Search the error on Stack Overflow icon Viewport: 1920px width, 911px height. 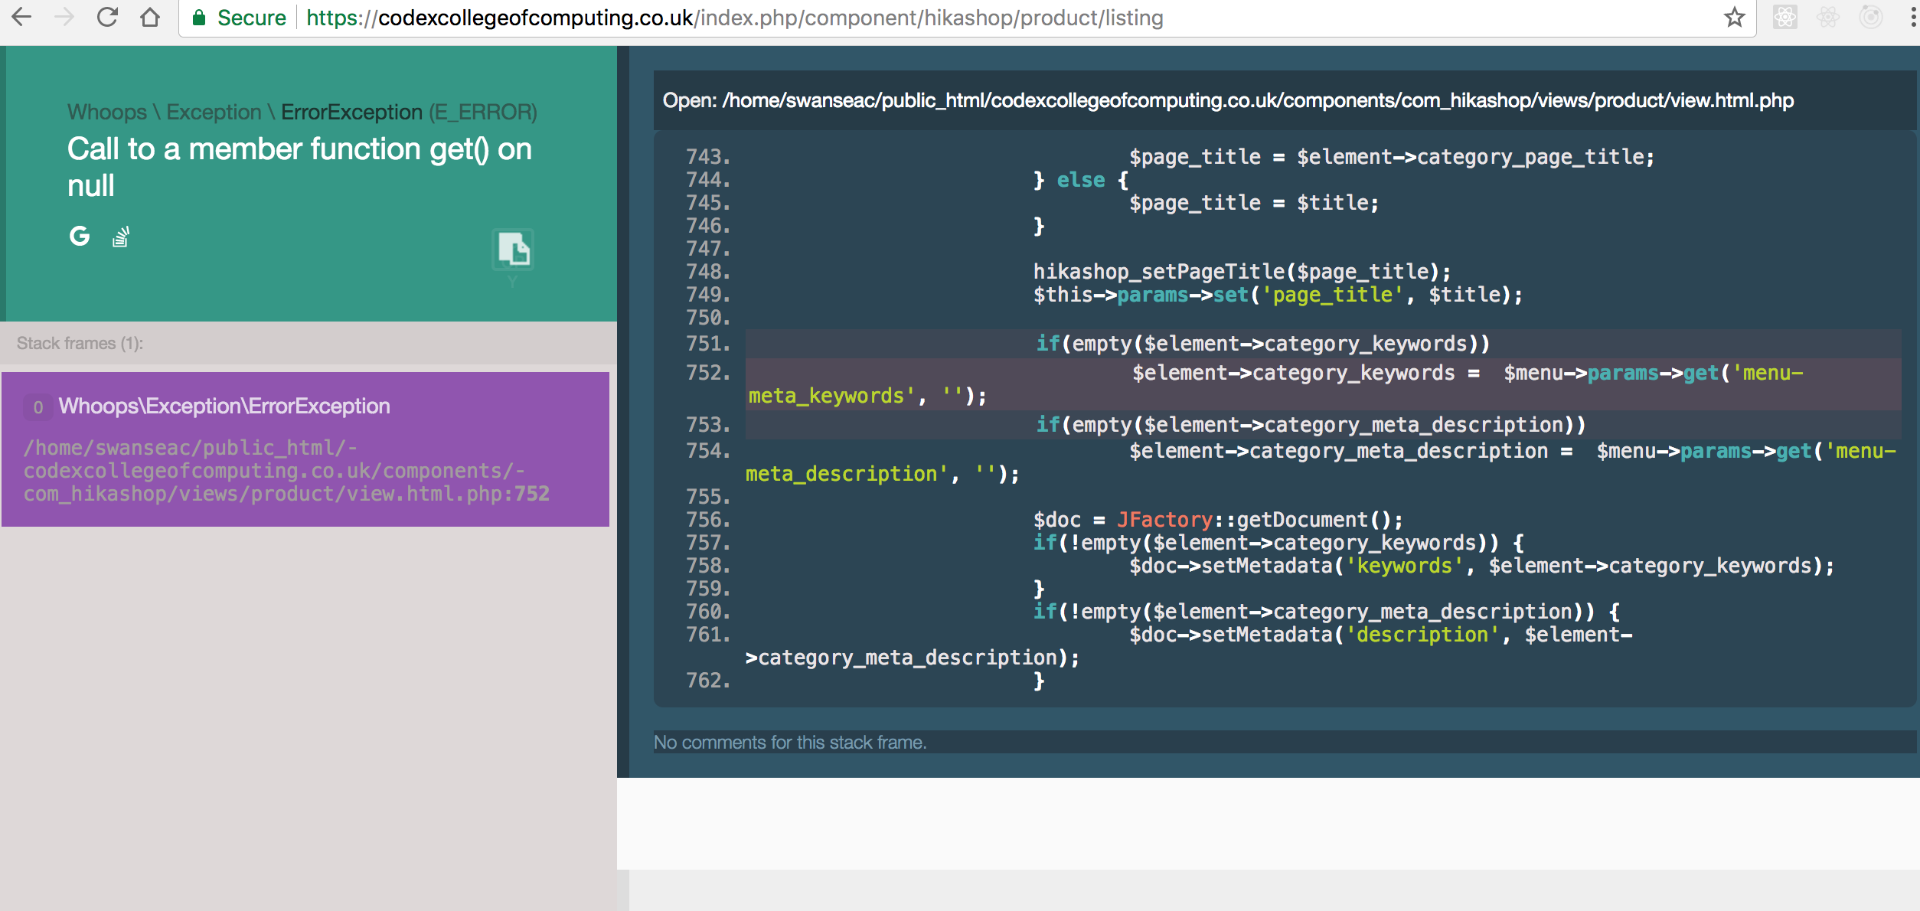(x=121, y=237)
